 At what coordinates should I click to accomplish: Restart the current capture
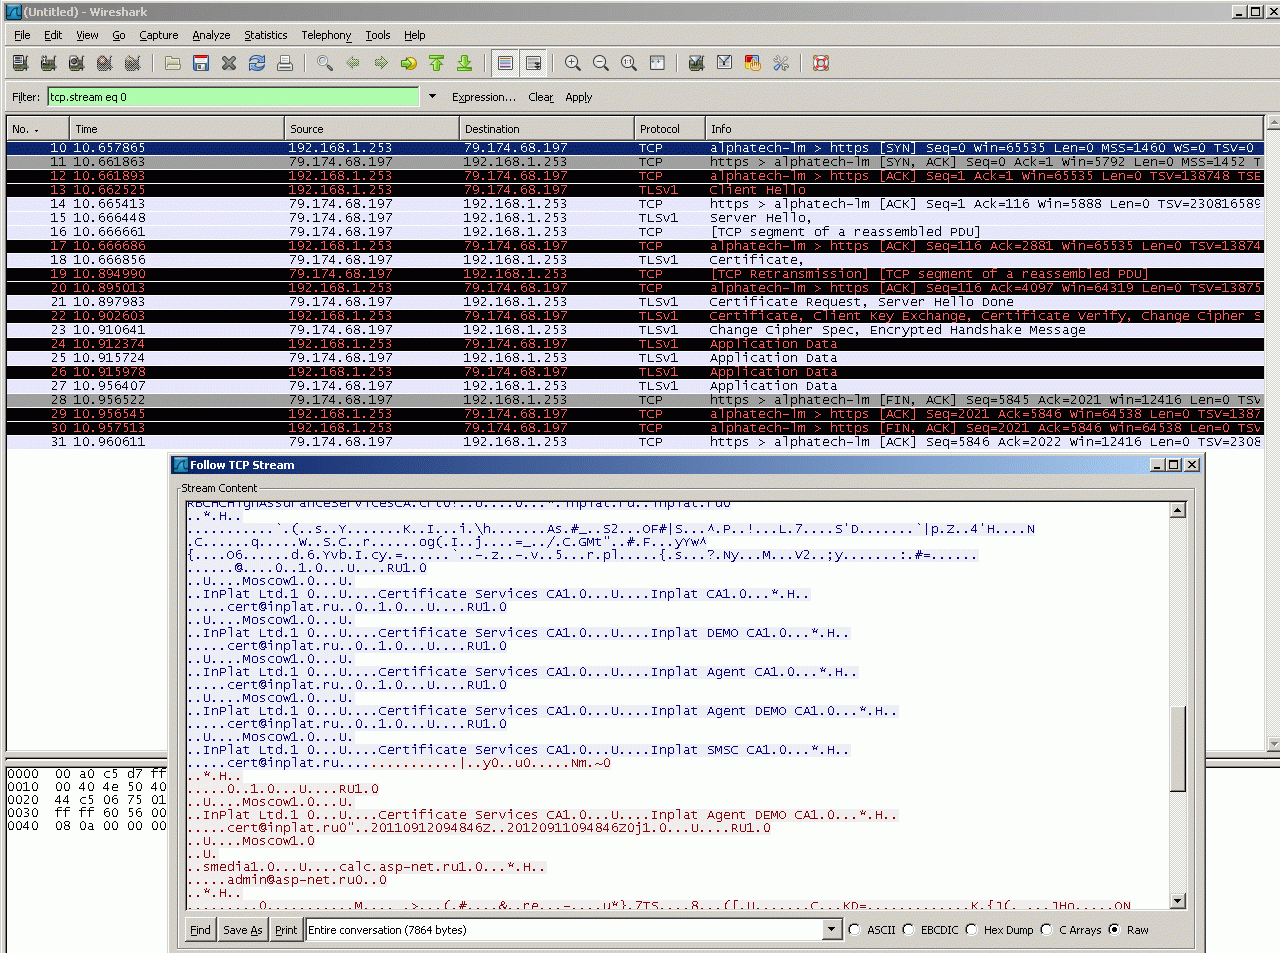pos(132,63)
